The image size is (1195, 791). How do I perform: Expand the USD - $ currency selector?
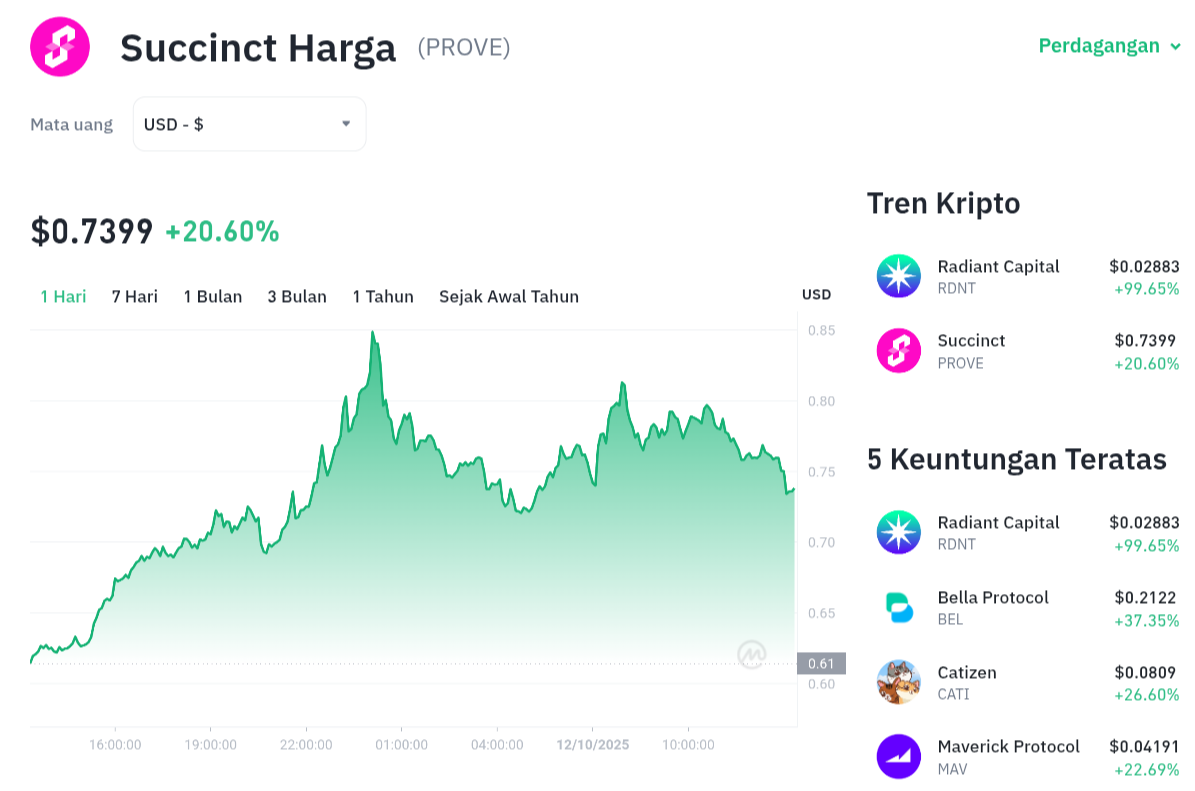249,124
